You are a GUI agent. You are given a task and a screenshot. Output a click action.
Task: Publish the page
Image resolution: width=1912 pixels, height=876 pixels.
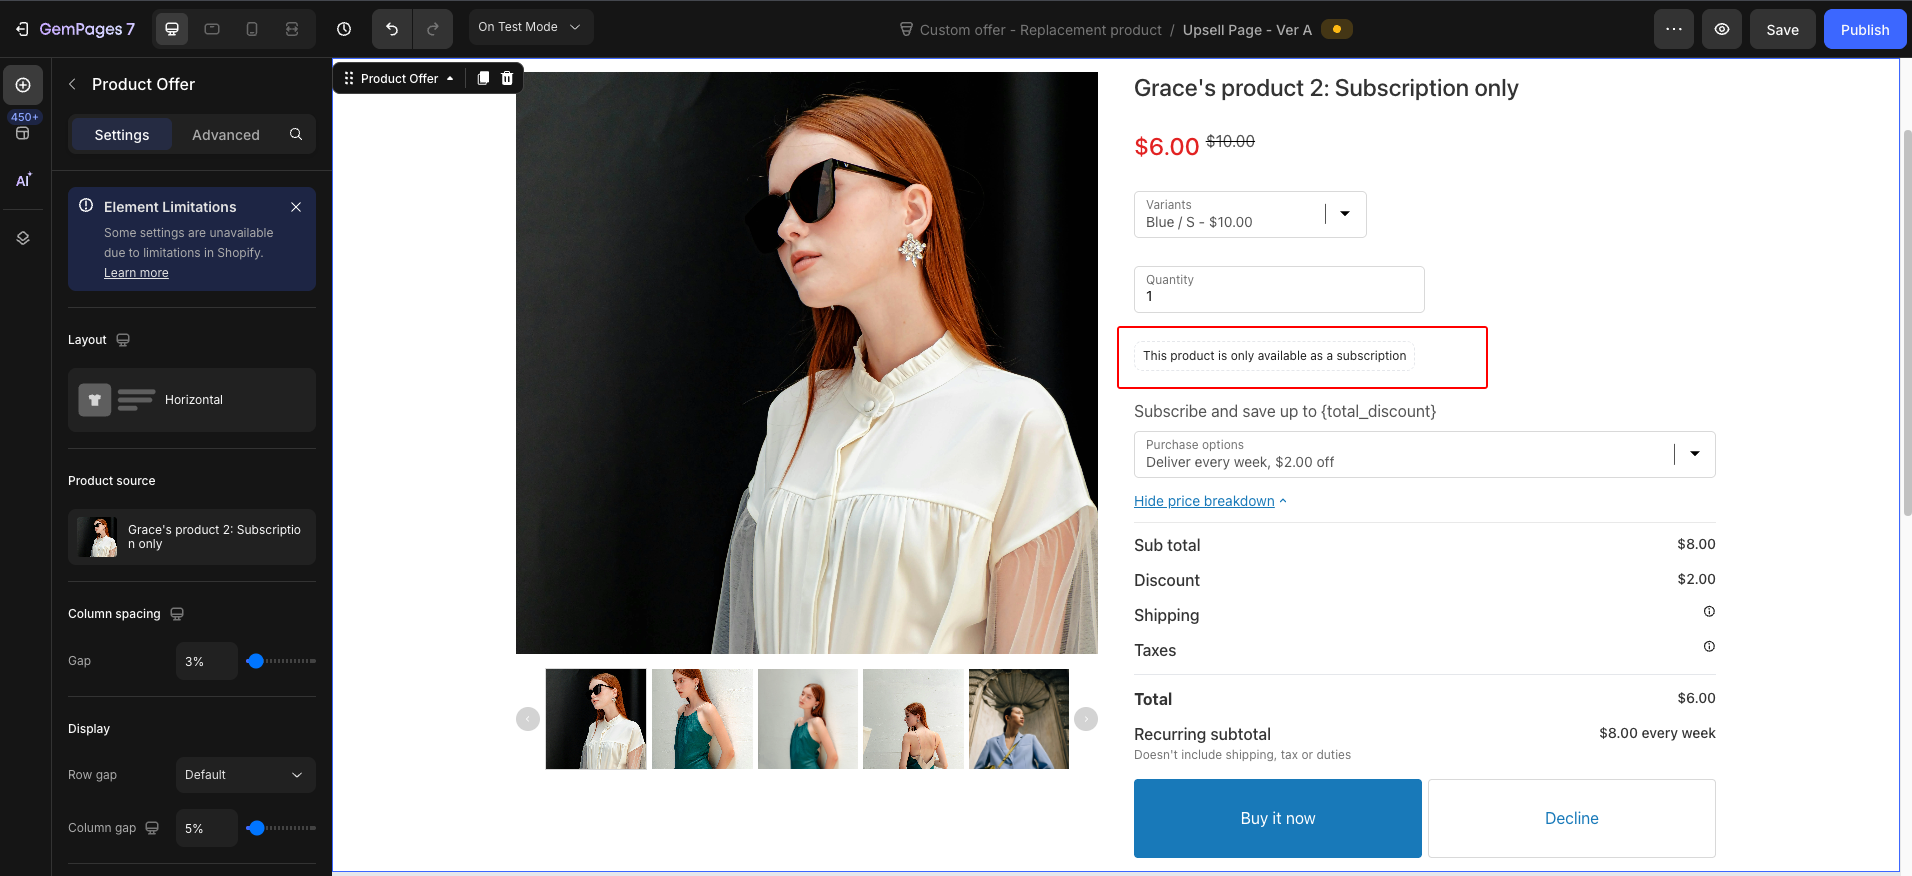[1865, 29]
